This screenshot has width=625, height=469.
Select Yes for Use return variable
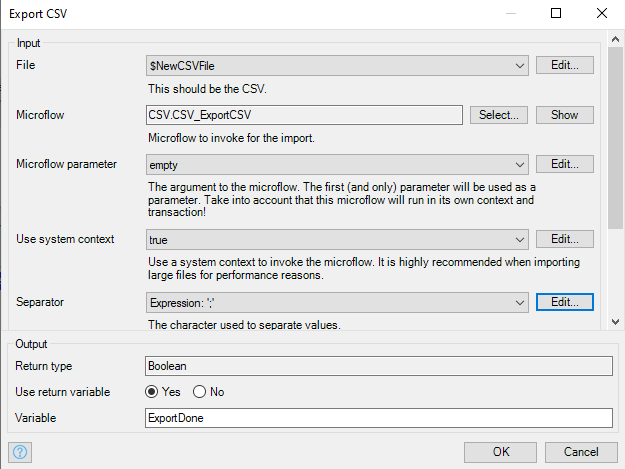point(151,392)
